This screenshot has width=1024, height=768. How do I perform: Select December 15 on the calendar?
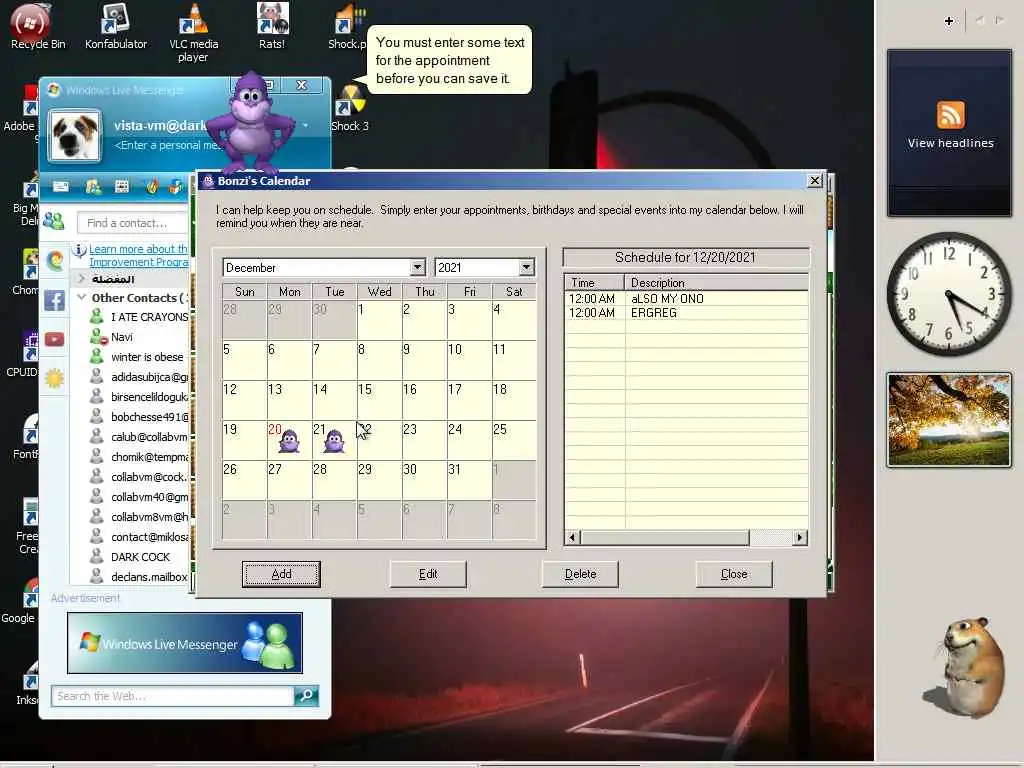tap(379, 400)
